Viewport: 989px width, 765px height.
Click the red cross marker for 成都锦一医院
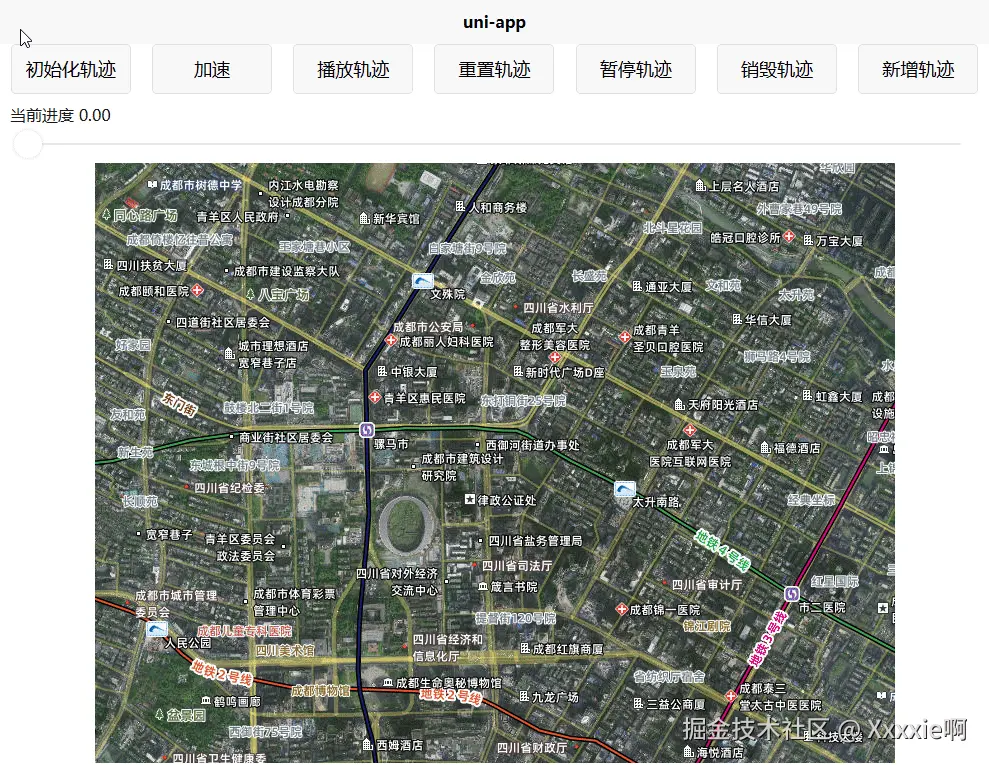tap(622, 609)
